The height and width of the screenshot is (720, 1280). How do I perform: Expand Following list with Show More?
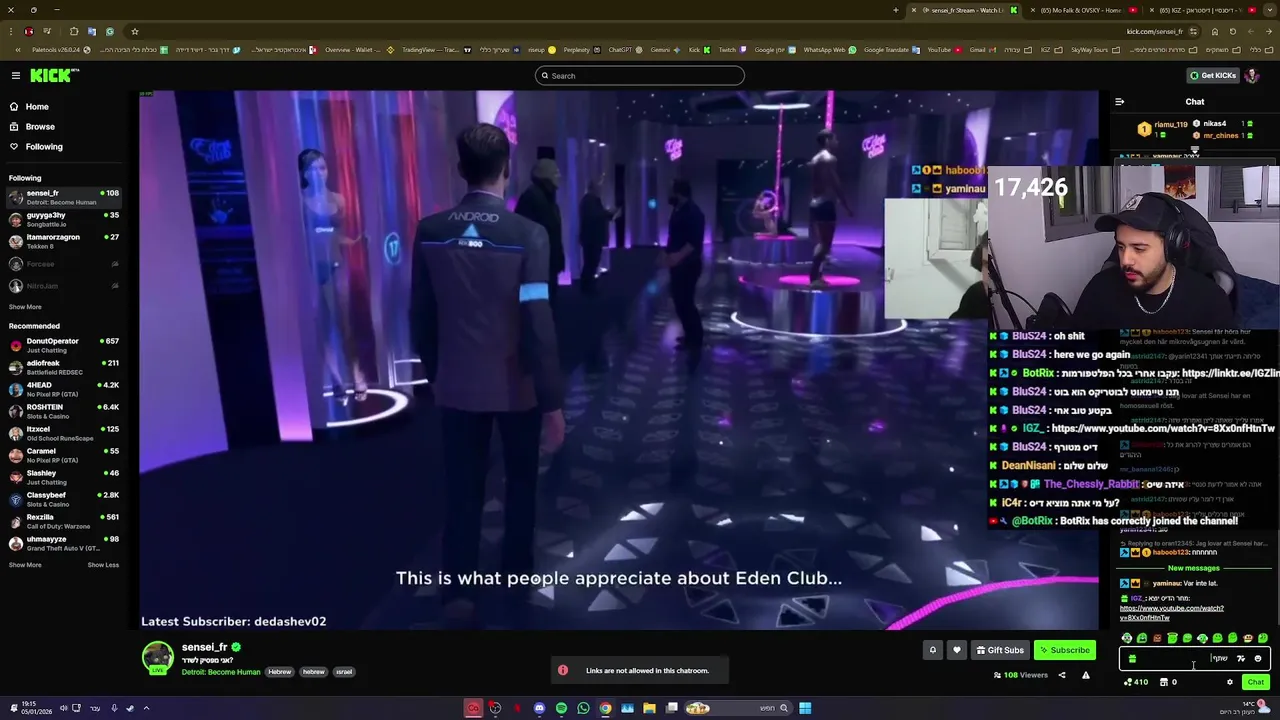25,307
